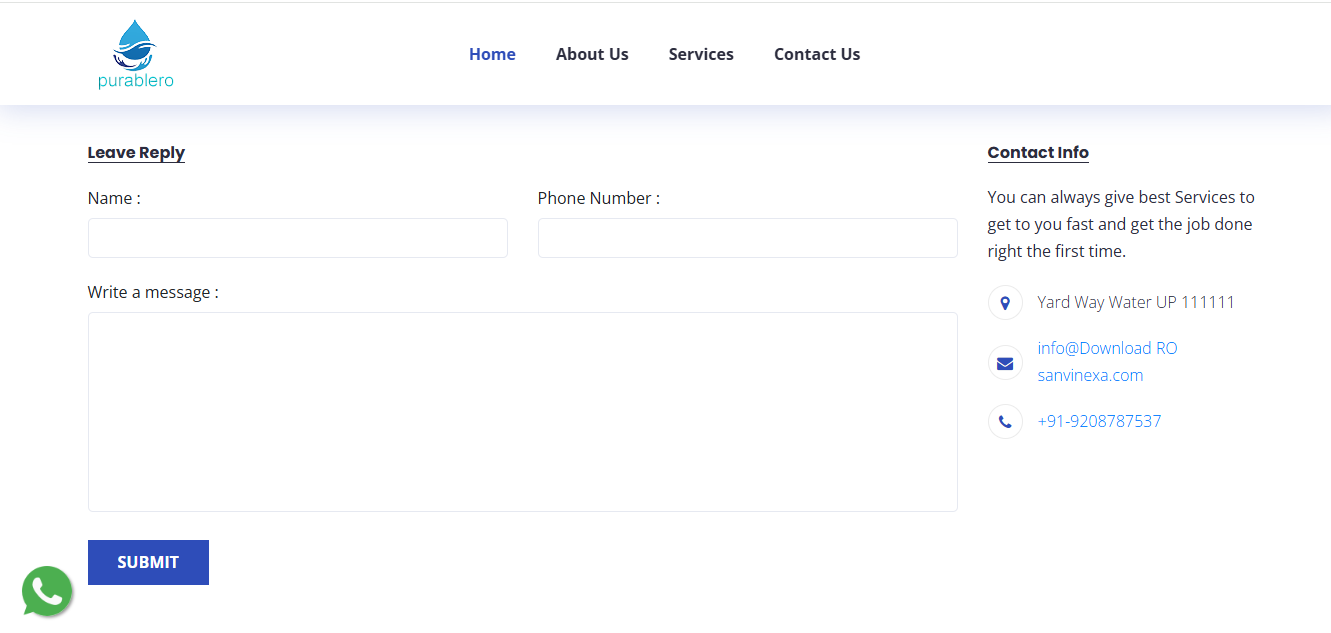Click the Contact Info heading
Viewport: 1331px width, 633px height.
coord(1038,153)
